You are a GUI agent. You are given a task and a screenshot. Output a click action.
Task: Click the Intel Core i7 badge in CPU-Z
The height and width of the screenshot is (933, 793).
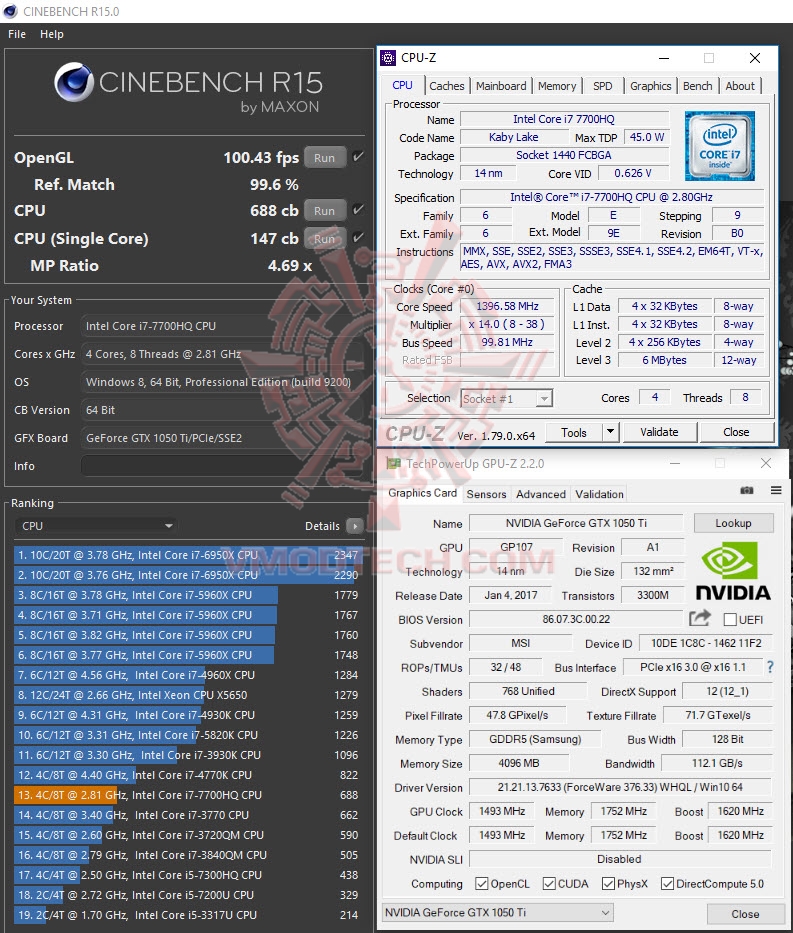pos(719,146)
